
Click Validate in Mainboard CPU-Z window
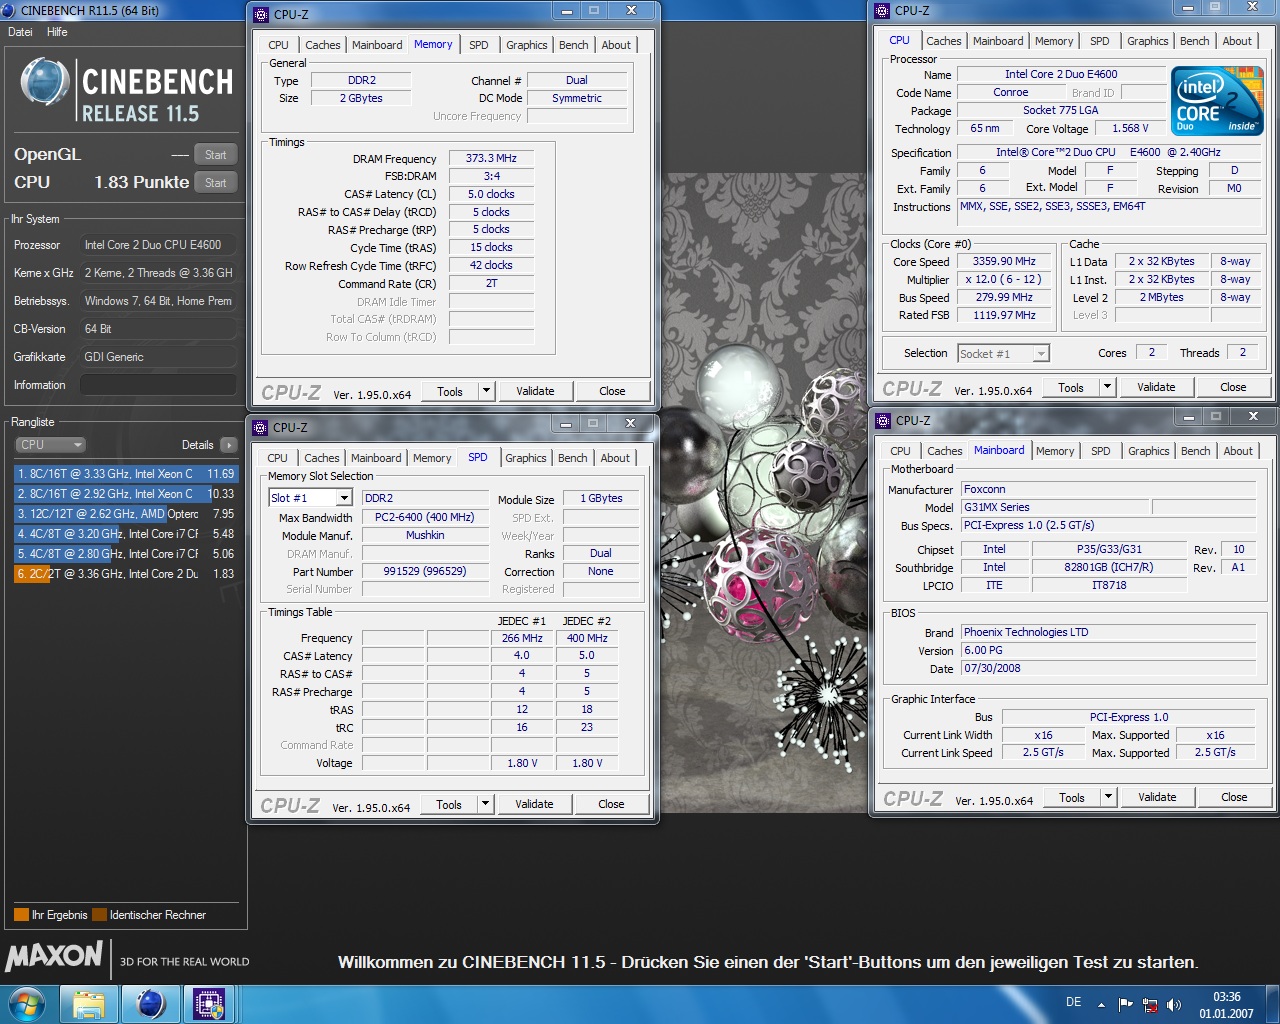pos(1157,797)
